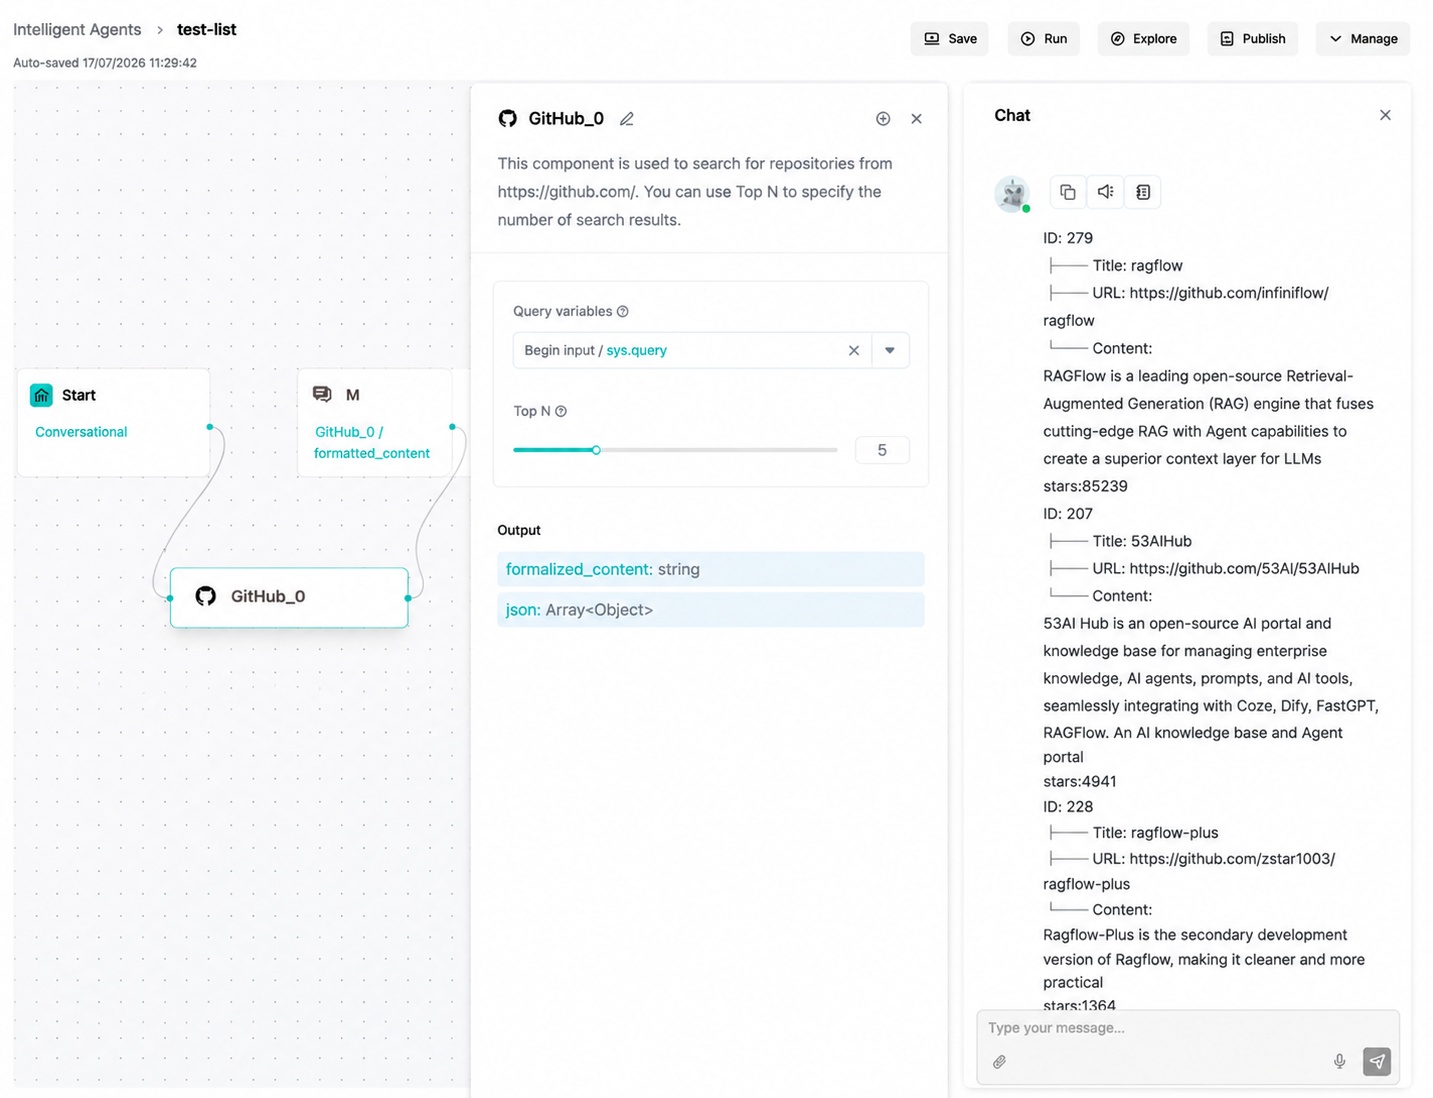
Task: Click the assistant avatar in chat
Action: coord(1012,193)
